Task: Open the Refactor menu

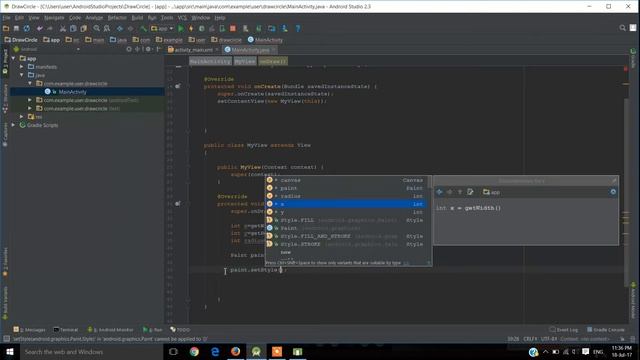Action: pos(117,18)
